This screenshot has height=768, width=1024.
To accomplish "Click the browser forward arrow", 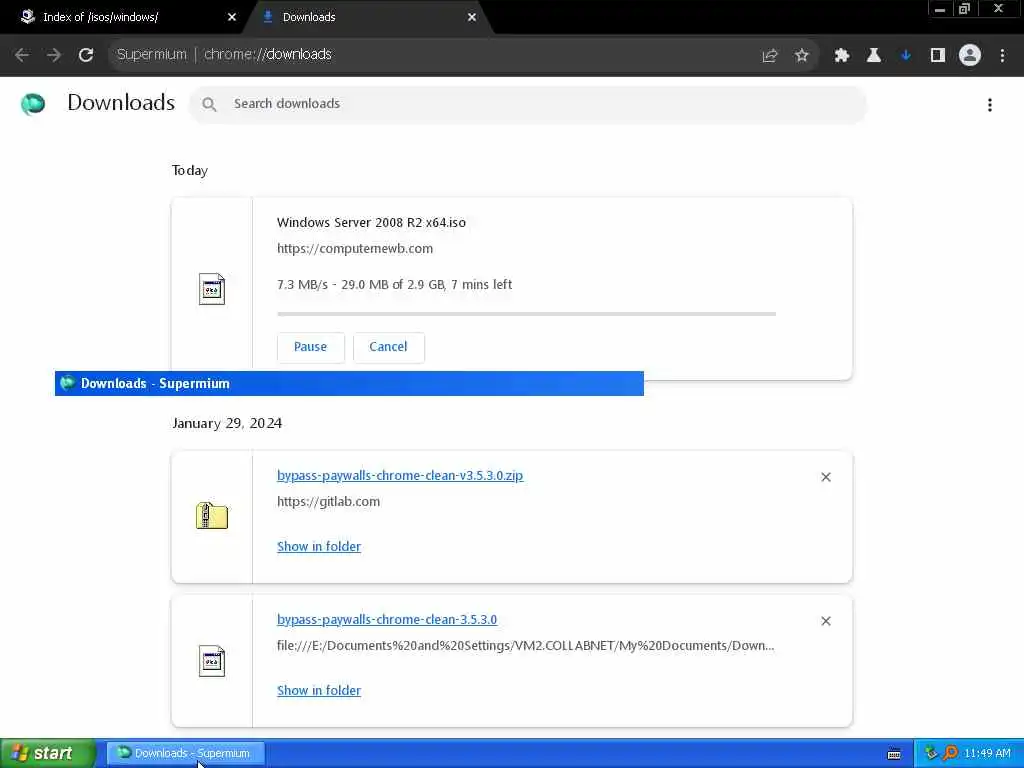I will pyautogui.click(x=54, y=55).
